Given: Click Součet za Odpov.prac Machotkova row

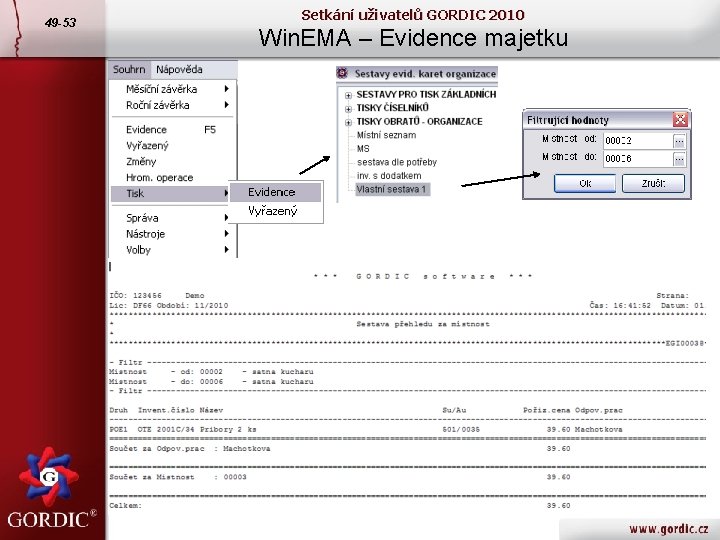Looking at the screenshot, I should pyautogui.click(x=340, y=449).
